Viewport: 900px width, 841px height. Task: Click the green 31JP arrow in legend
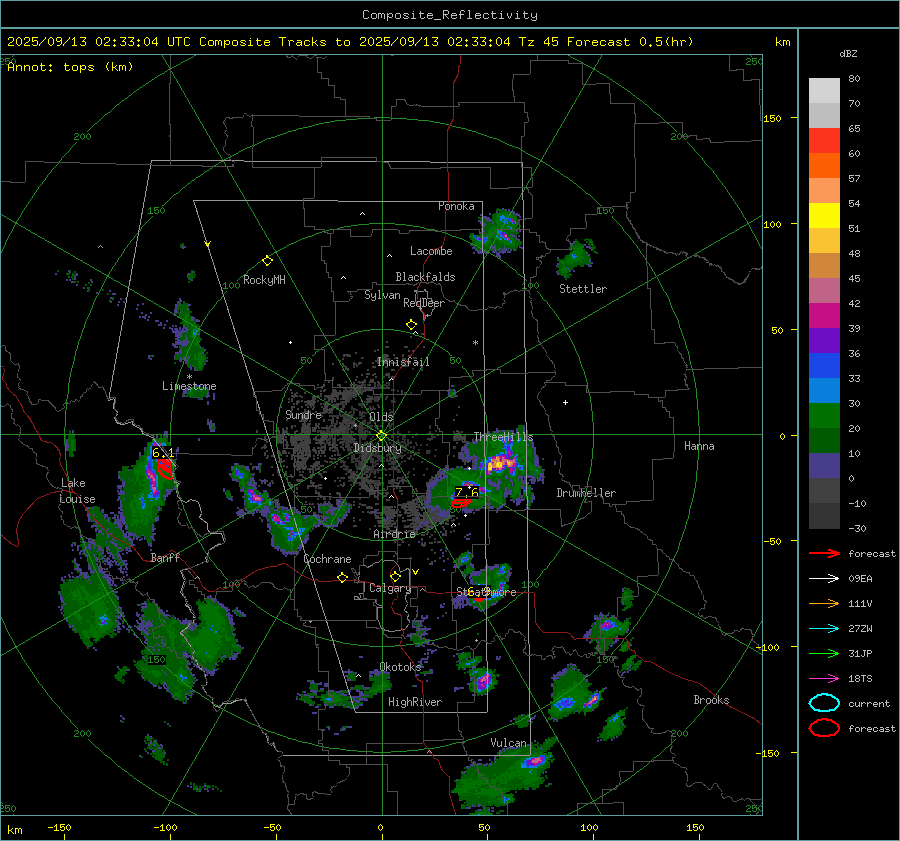tap(824, 653)
